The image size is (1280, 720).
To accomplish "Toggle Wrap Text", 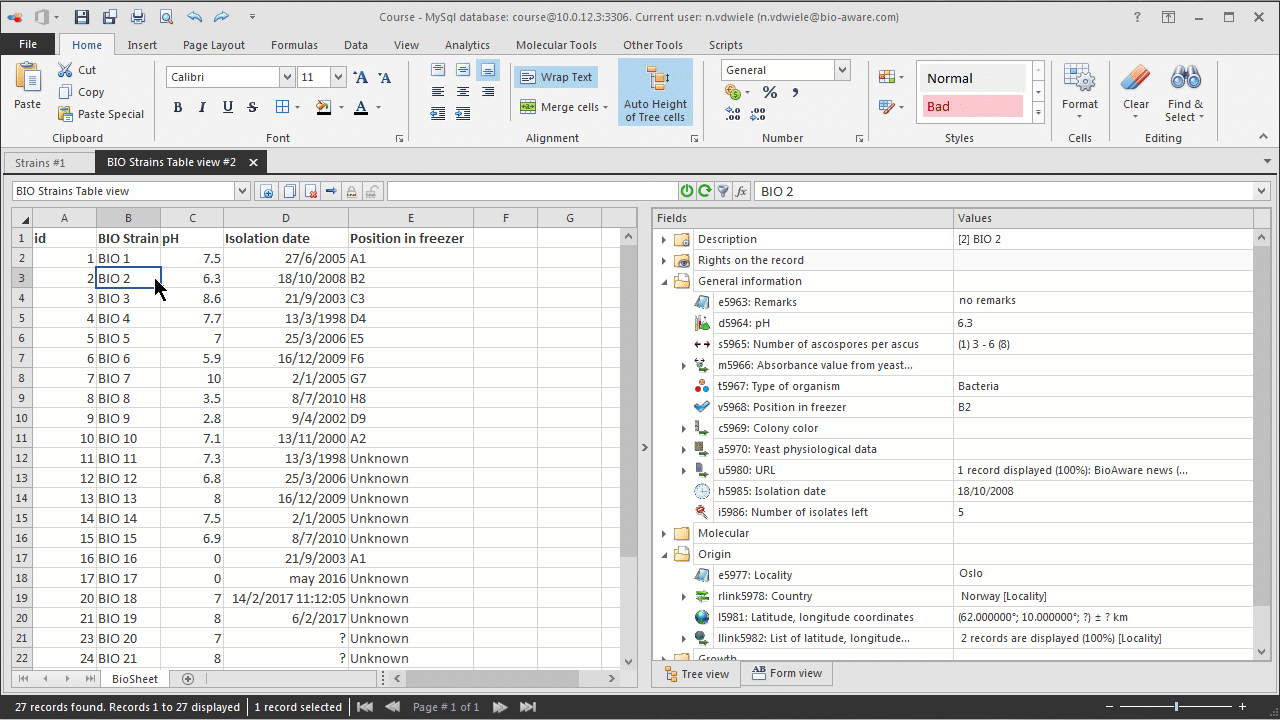I will point(555,77).
